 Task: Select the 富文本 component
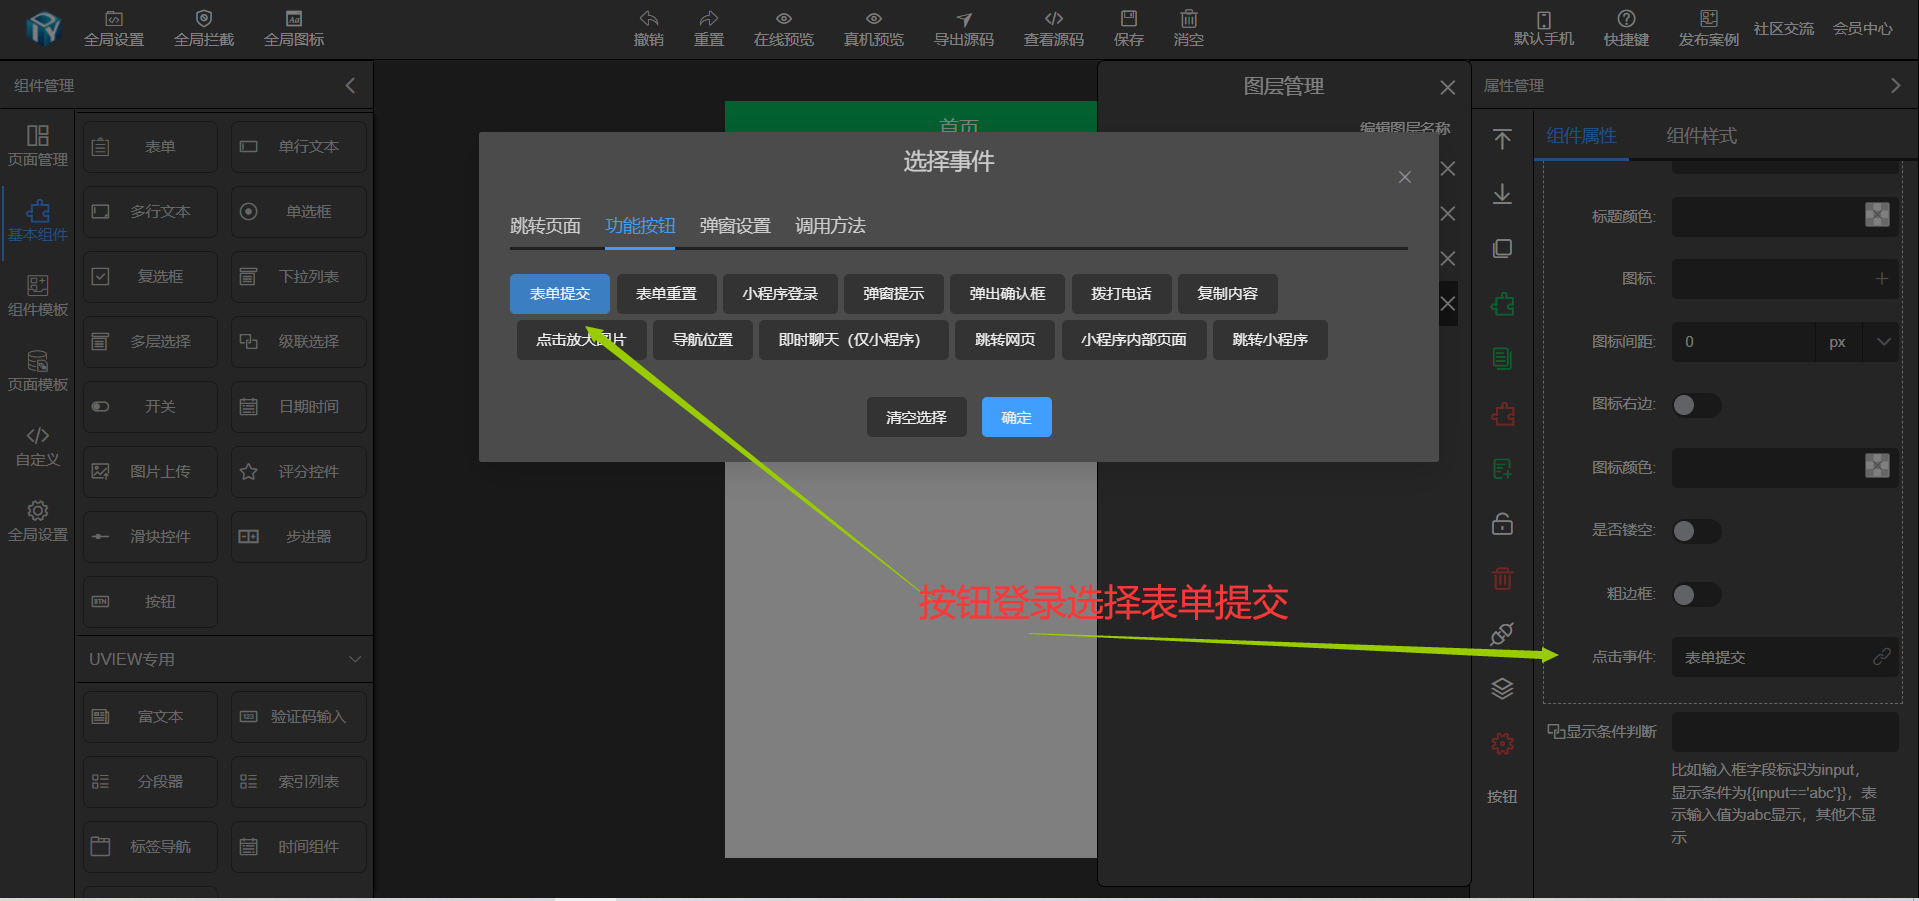pyautogui.click(x=150, y=717)
